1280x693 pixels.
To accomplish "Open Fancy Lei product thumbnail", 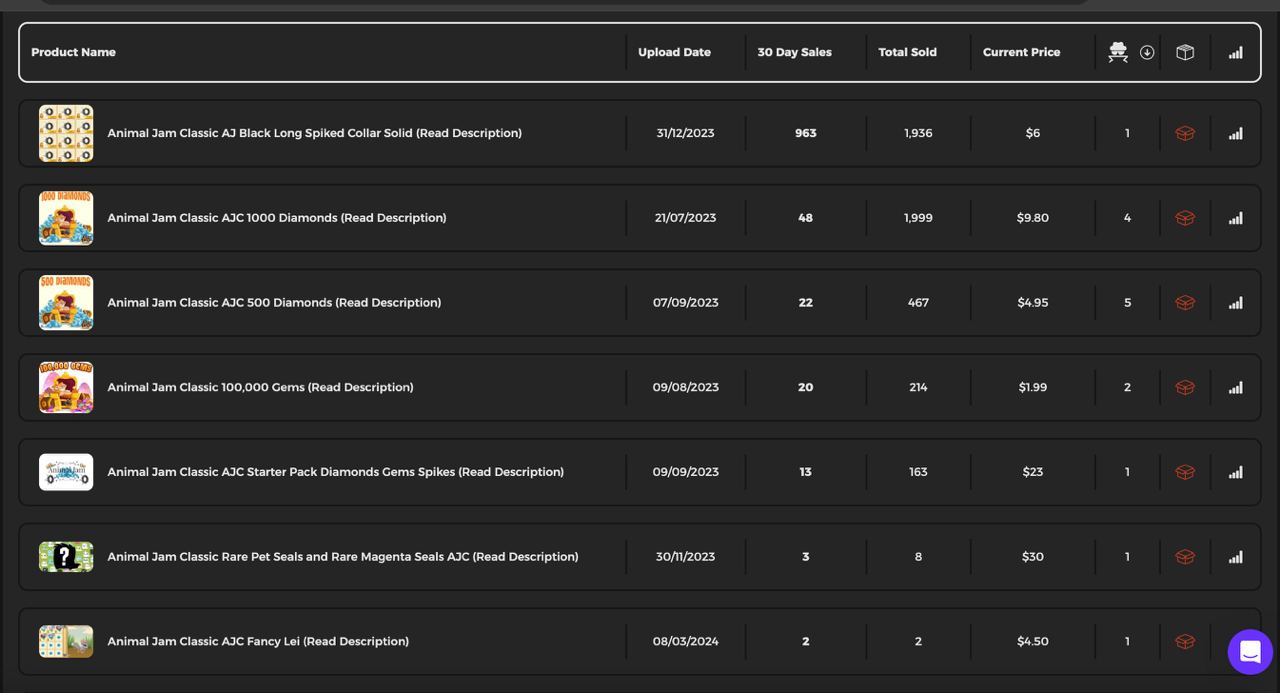I will pos(66,642).
